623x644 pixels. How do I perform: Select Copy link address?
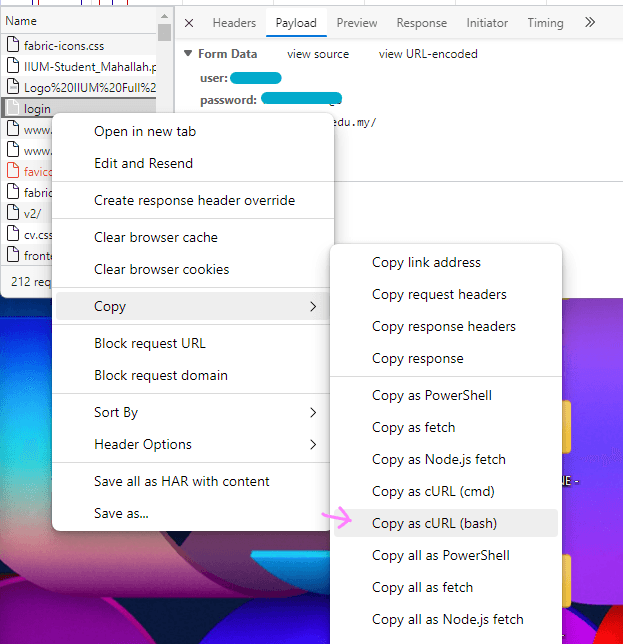[446, 262]
